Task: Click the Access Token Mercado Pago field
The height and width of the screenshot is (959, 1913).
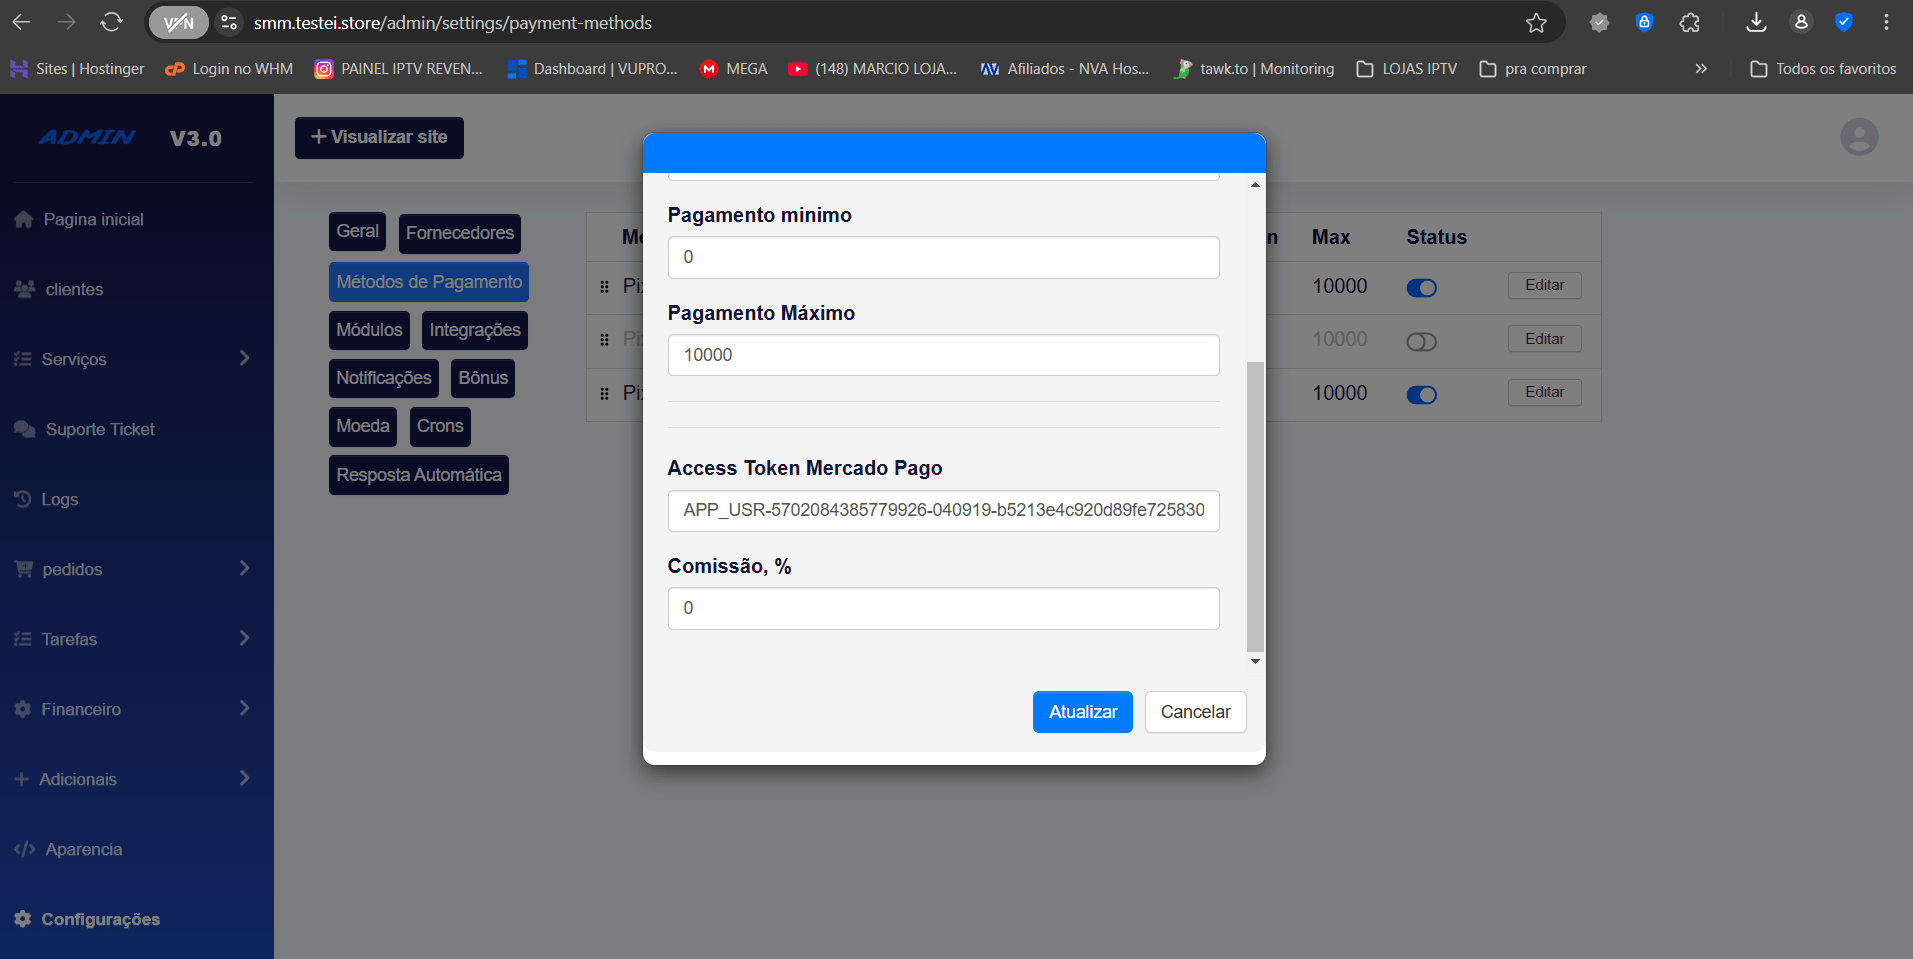Action: click(x=943, y=511)
